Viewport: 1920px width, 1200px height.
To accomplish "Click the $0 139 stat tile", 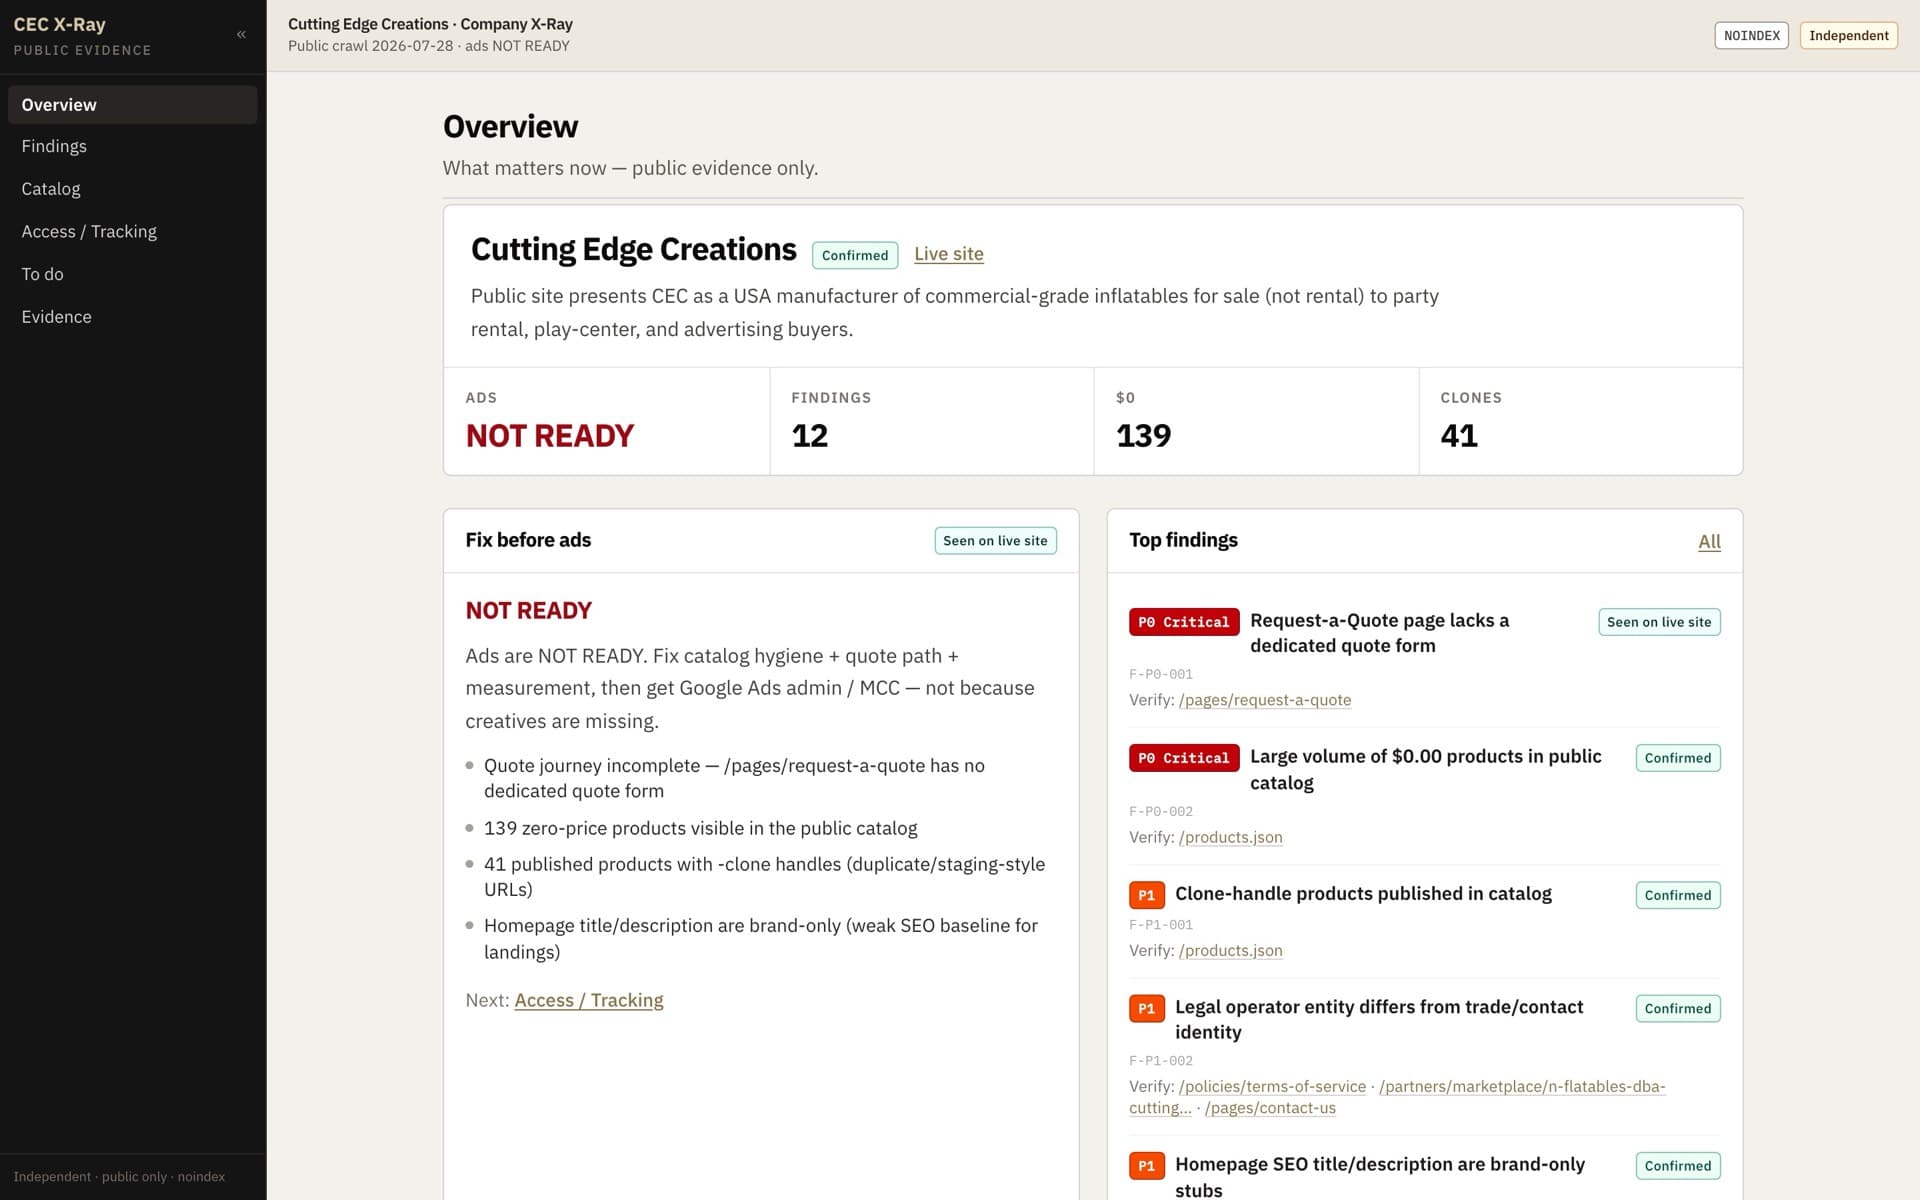I will point(1256,421).
